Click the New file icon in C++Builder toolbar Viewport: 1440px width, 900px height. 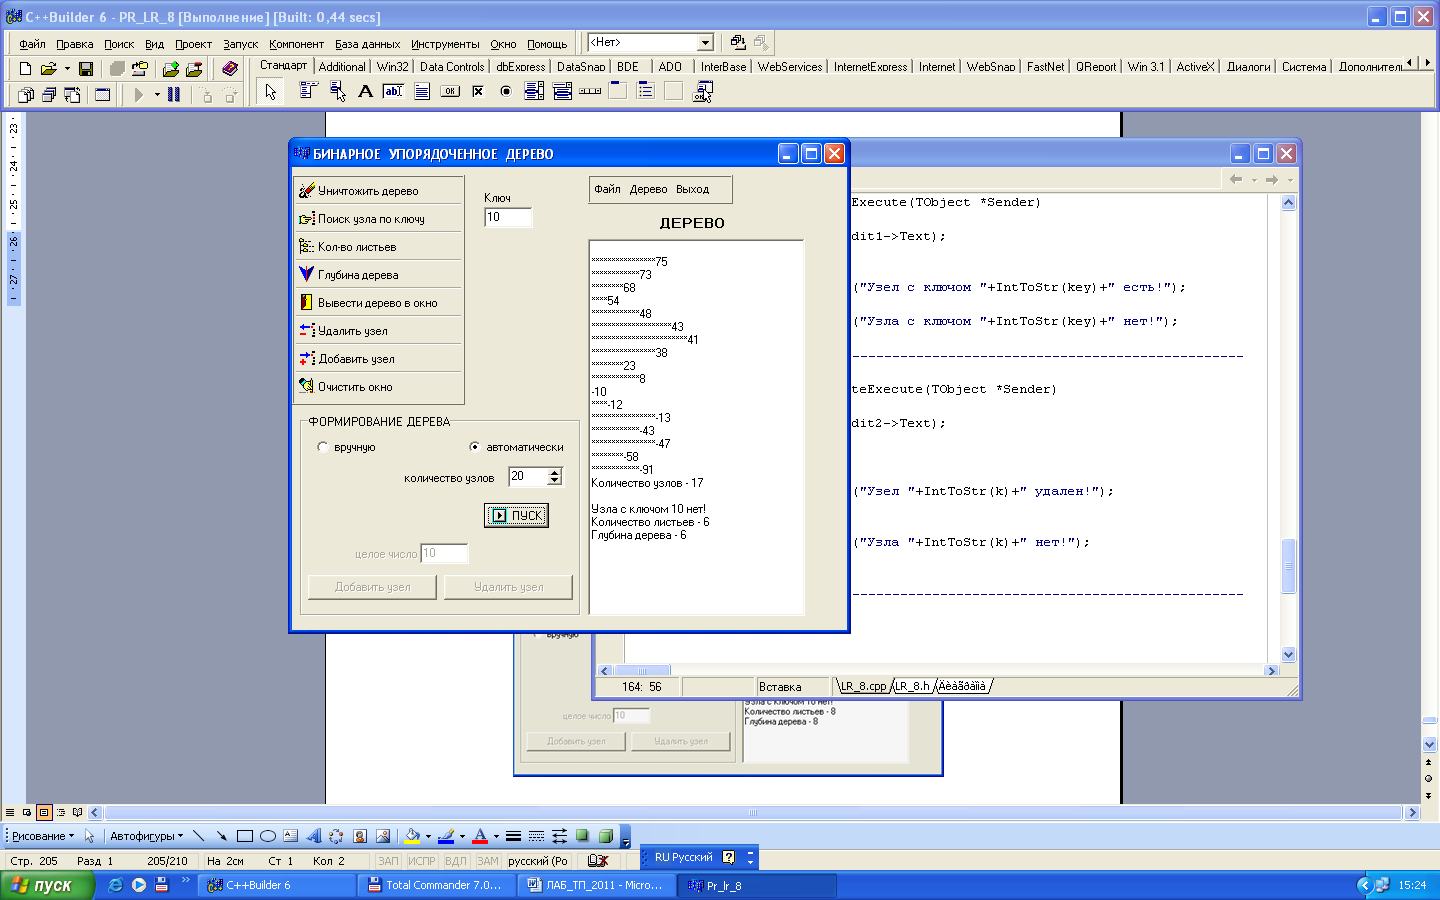point(26,68)
